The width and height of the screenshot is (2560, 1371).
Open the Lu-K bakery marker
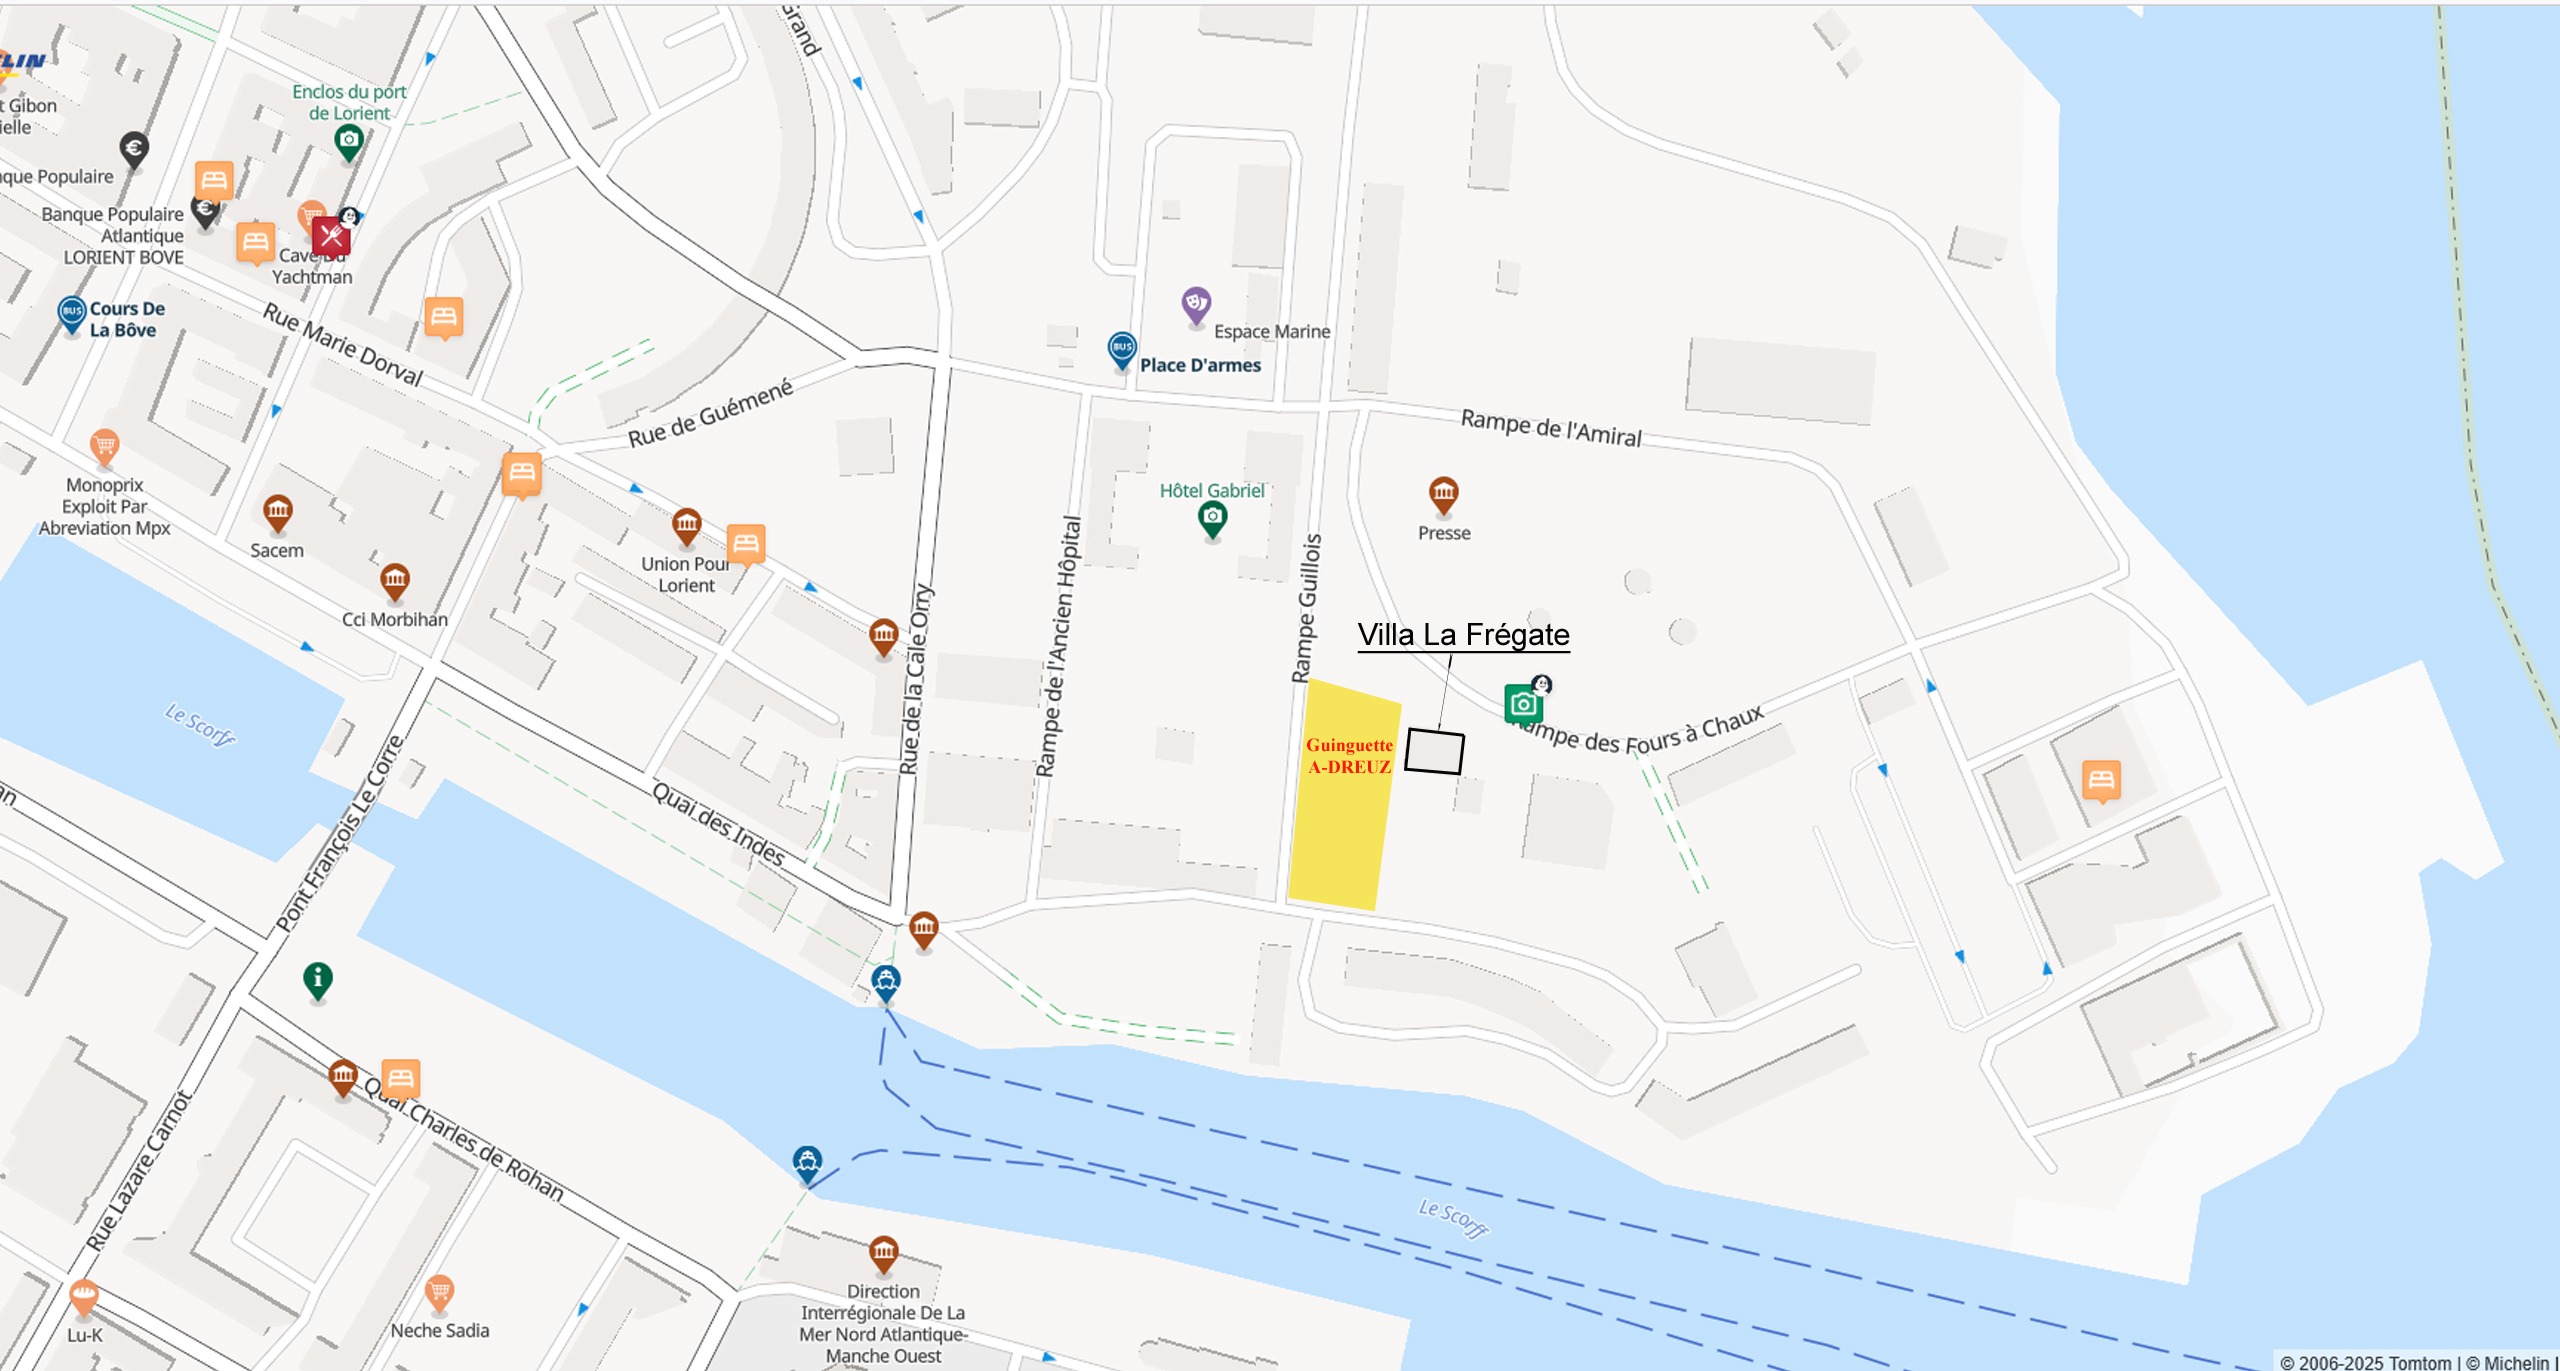pos(83,1297)
